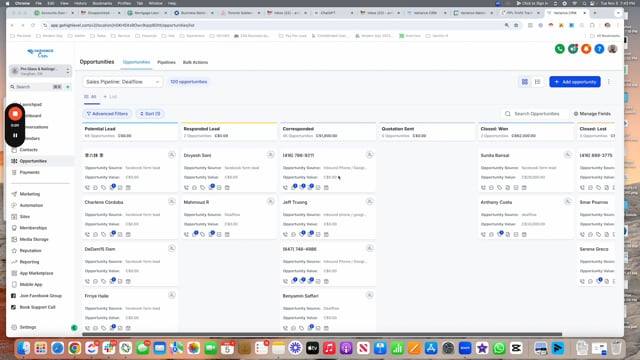Viewport: 640px width, 360px height.
Task: Open the orange notifications bell icon
Action: point(586,49)
